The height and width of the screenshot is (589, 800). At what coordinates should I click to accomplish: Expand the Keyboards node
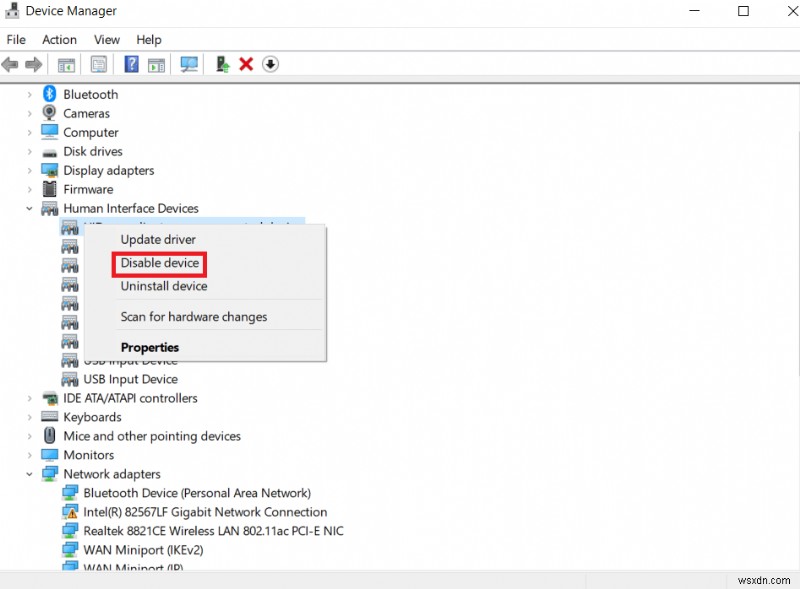tap(29, 417)
